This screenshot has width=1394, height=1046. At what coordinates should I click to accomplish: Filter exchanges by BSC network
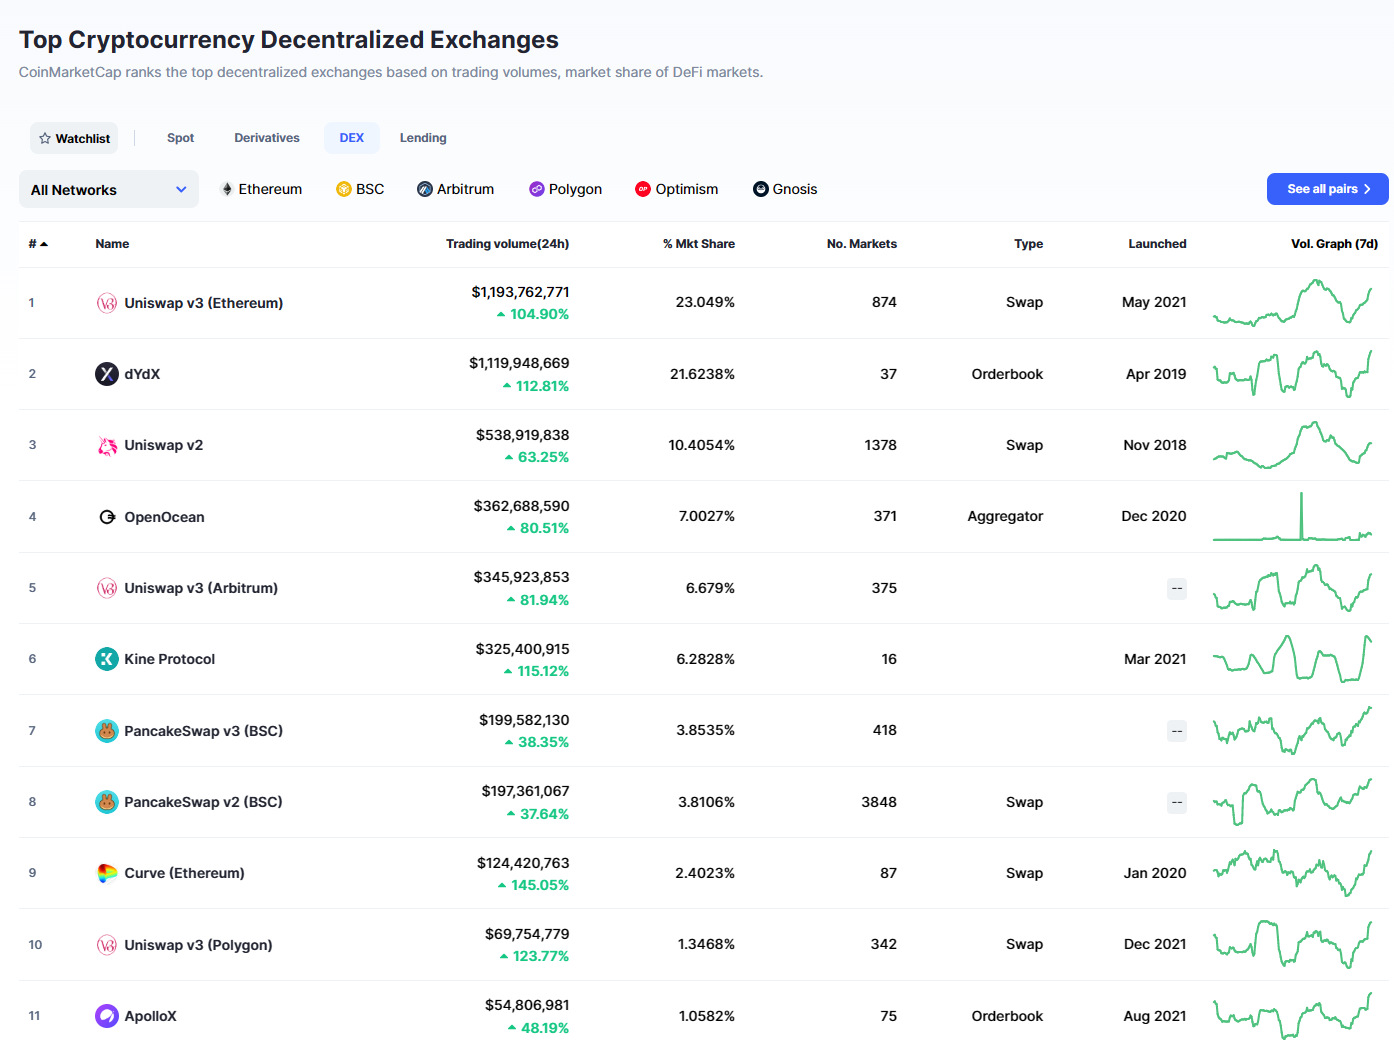pos(360,189)
